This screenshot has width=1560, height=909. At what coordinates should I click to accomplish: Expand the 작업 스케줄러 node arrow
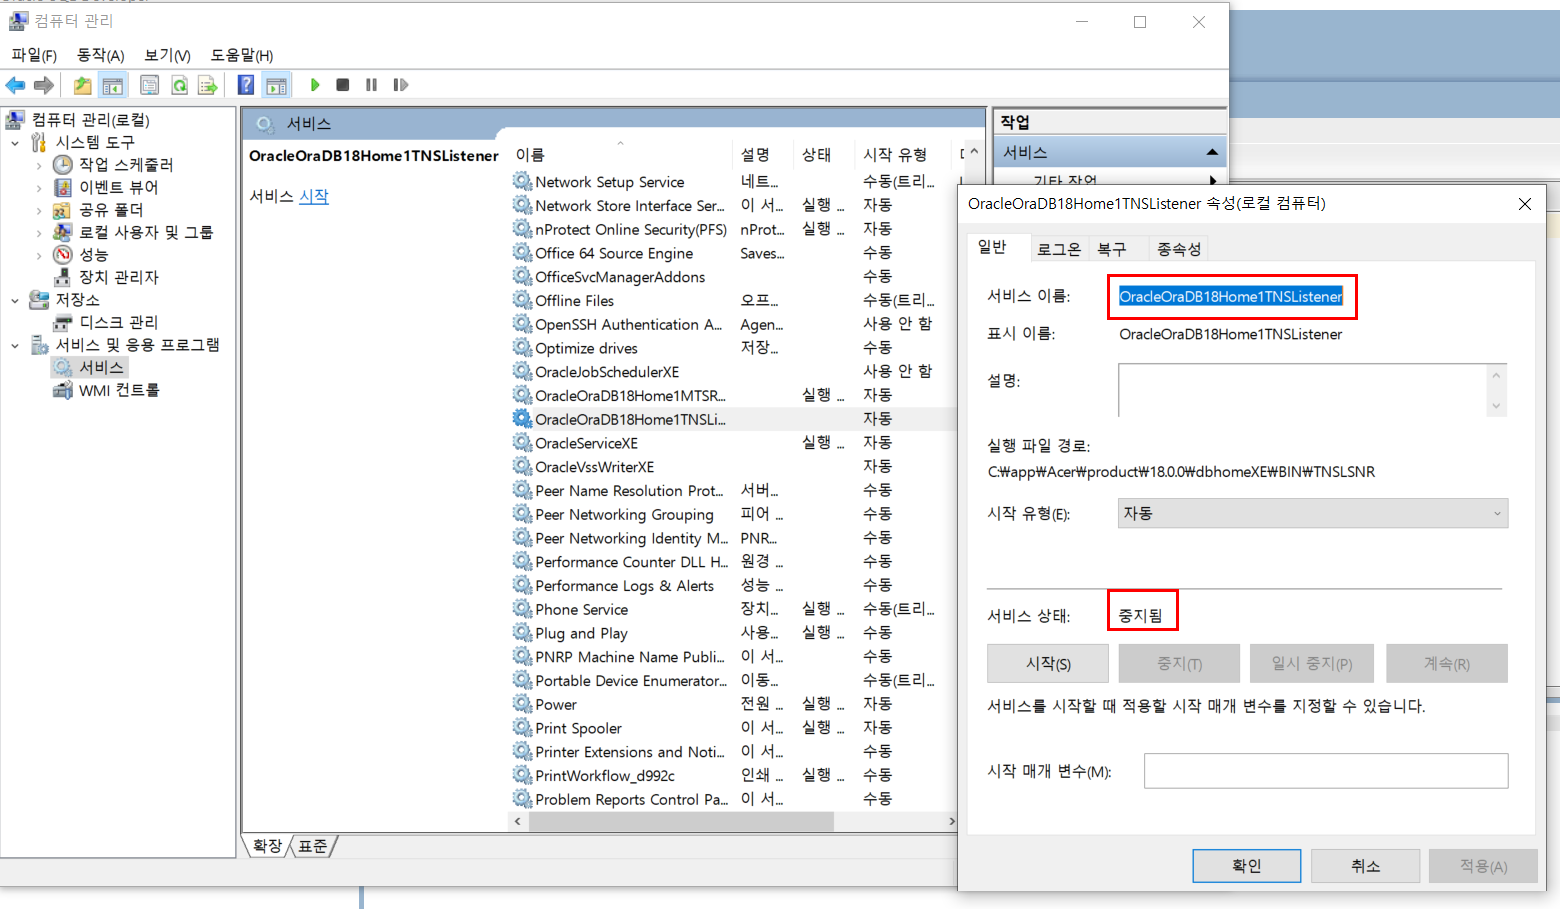[x=39, y=165]
